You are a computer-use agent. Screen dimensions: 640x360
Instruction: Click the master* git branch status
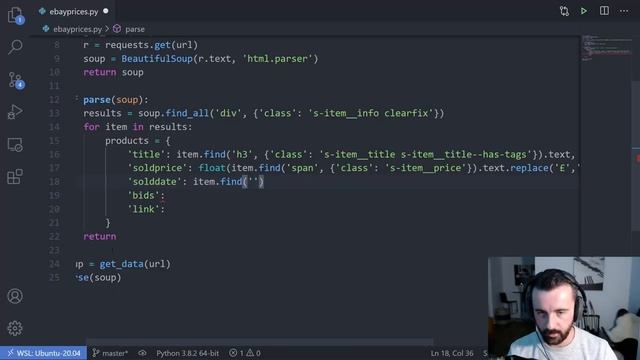pos(110,353)
